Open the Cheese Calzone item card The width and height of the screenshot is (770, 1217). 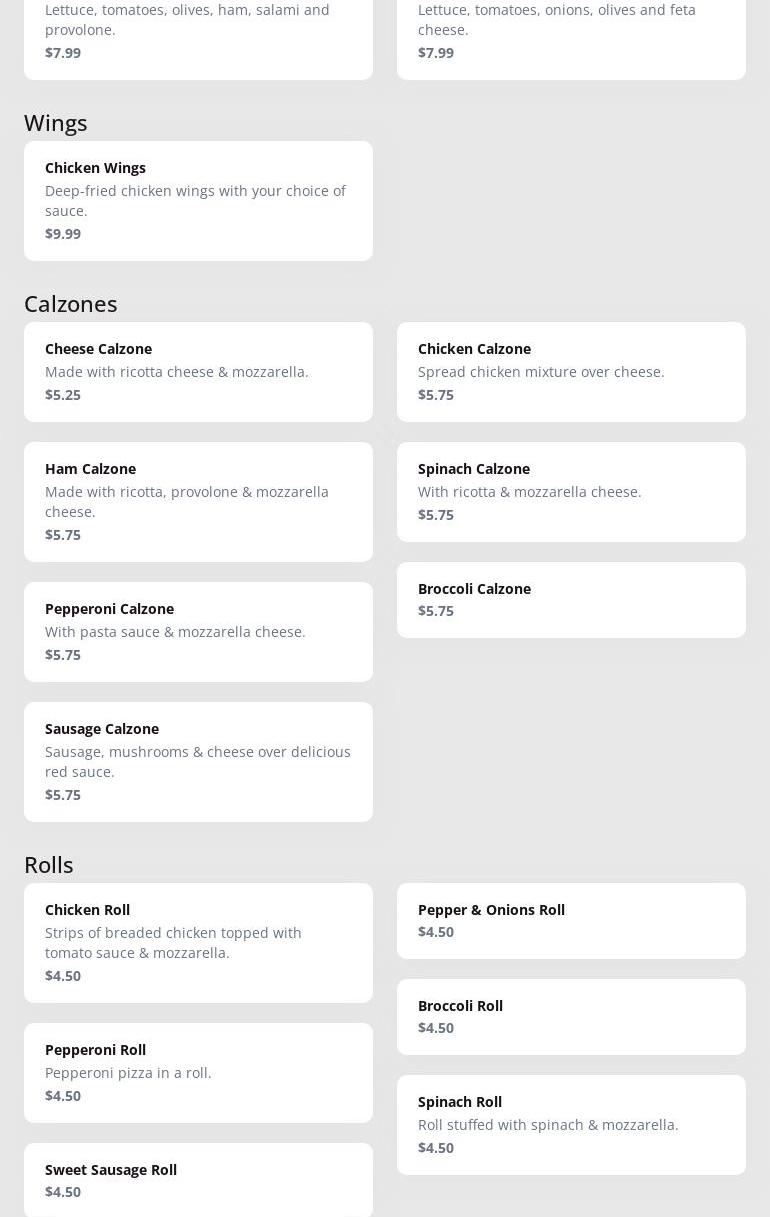tap(198, 372)
